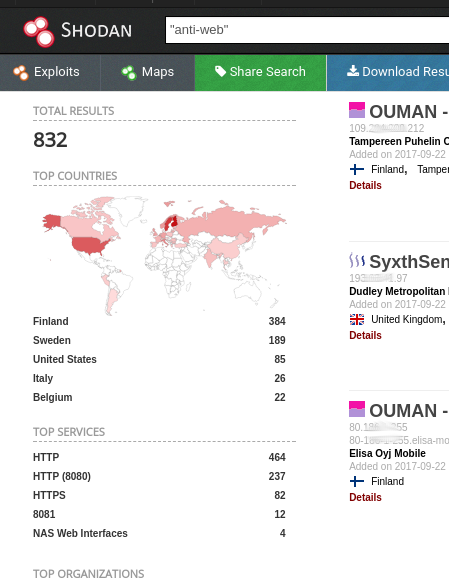The width and height of the screenshot is (449, 581).
Task: Open the Maps menu item
Action: click(x=147, y=72)
